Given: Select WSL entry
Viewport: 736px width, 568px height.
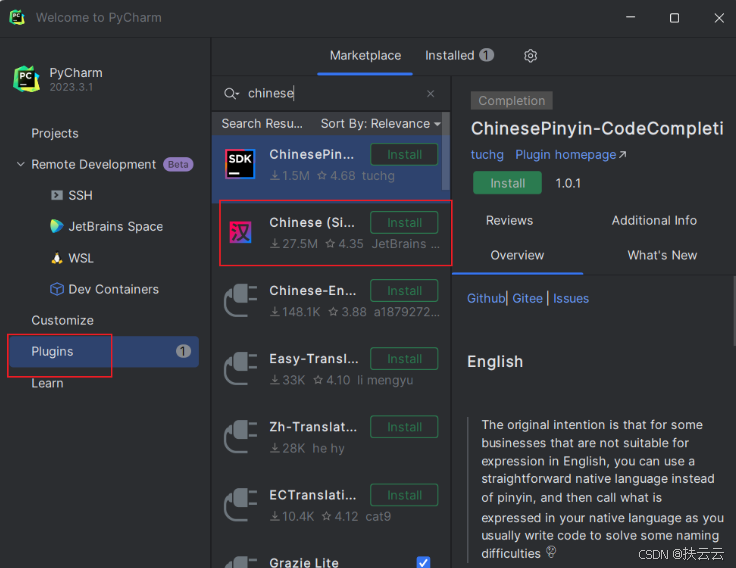Looking at the screenshot, I should [x=81, y=258].
